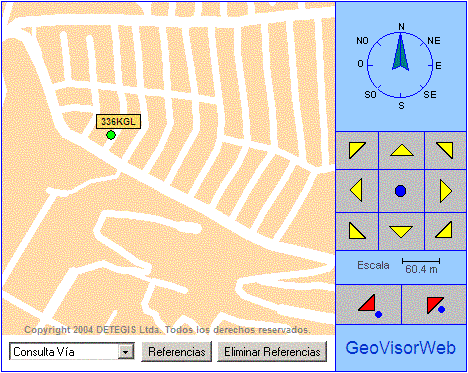Pan map southwest with diagonal arrow
This screenshot has width=468, height=373.
(x=357, y=232)
